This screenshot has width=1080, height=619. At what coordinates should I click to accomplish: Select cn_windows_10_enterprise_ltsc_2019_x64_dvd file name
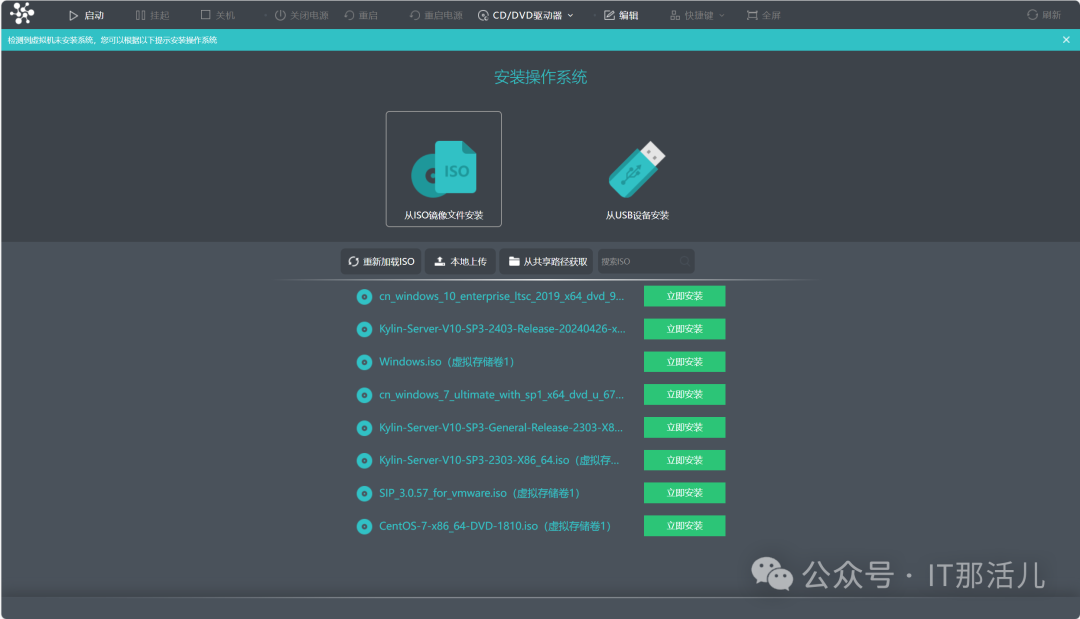[501, 296]
